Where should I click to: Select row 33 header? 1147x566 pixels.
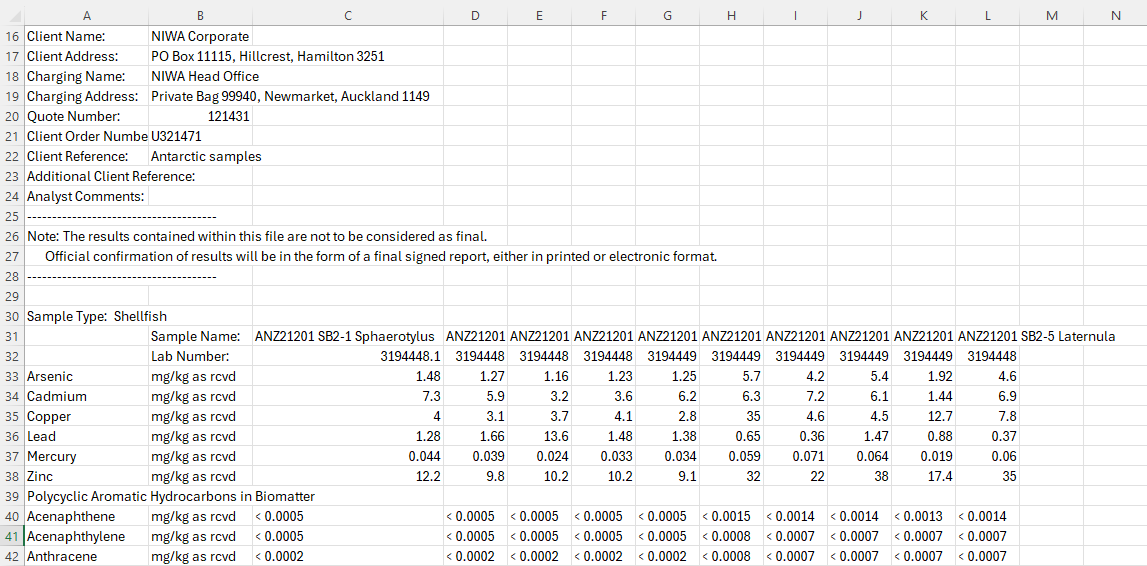(x=12, y=377)
